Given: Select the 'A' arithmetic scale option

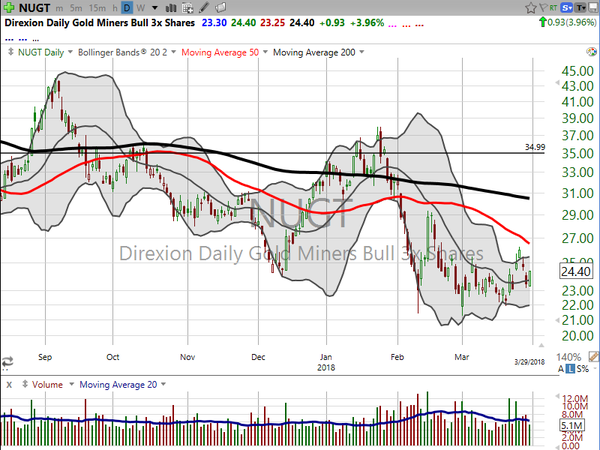Looking at the screenshot, I should 561,369.
